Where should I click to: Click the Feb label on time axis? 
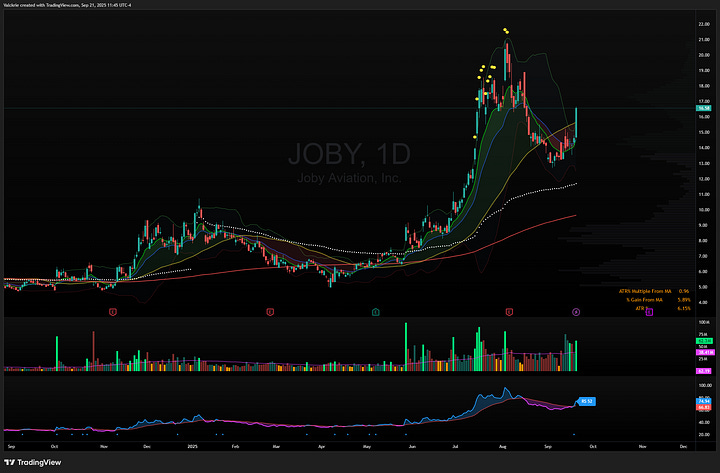coord(236,446)
